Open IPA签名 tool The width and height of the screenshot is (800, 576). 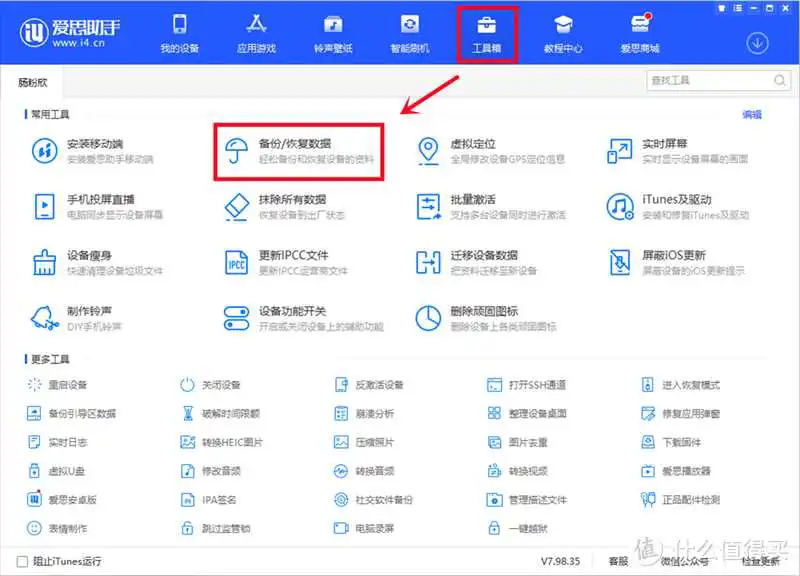point(209,499)
